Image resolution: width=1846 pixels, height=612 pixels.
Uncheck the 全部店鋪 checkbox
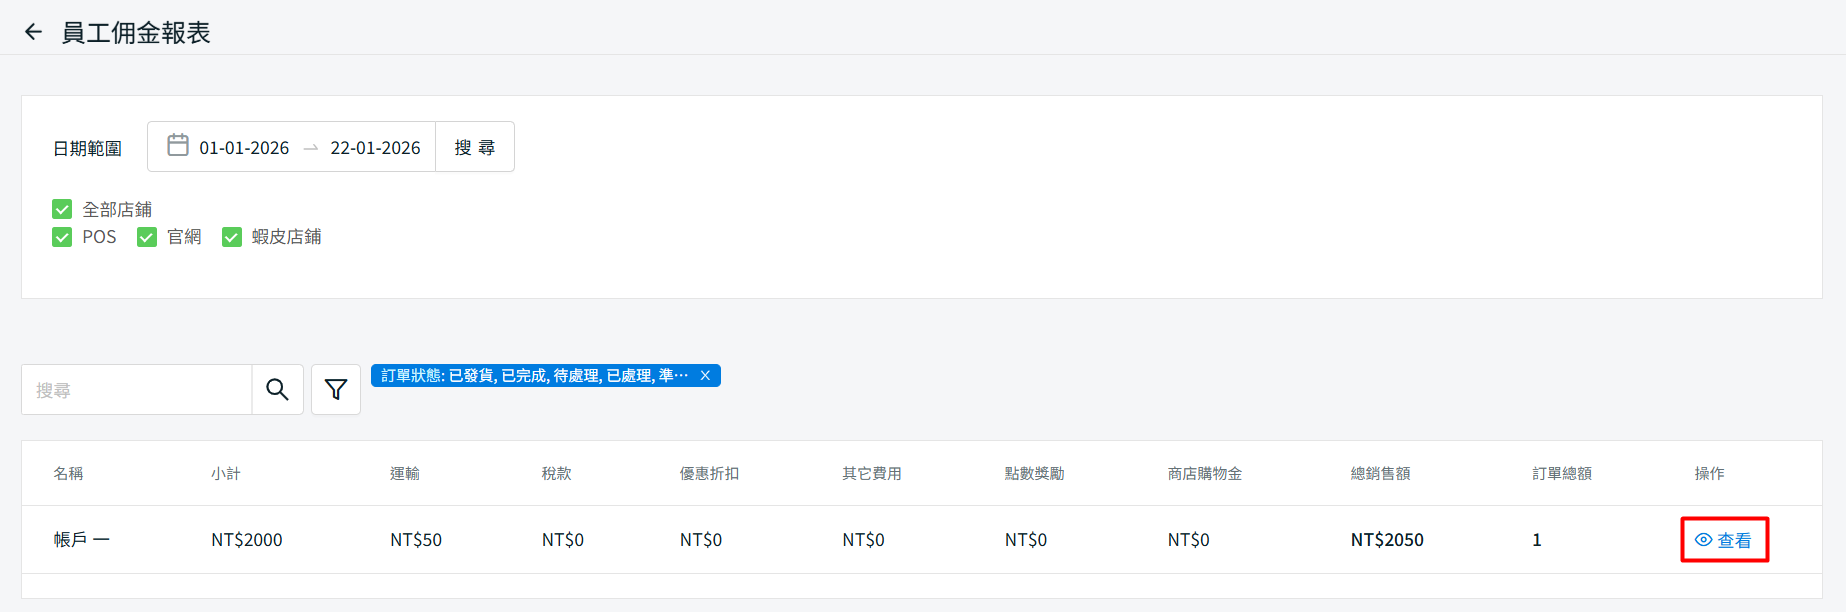62,209
